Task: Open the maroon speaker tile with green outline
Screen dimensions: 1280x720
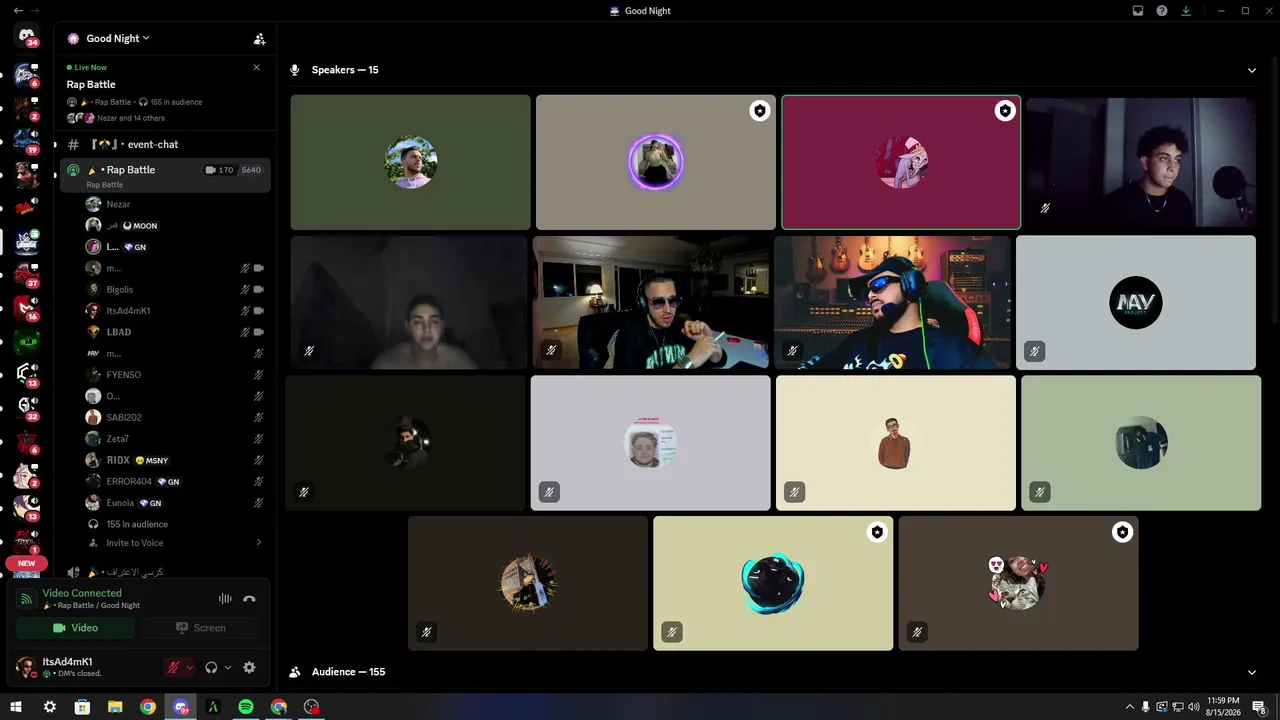Action: (x=901, y=162)
